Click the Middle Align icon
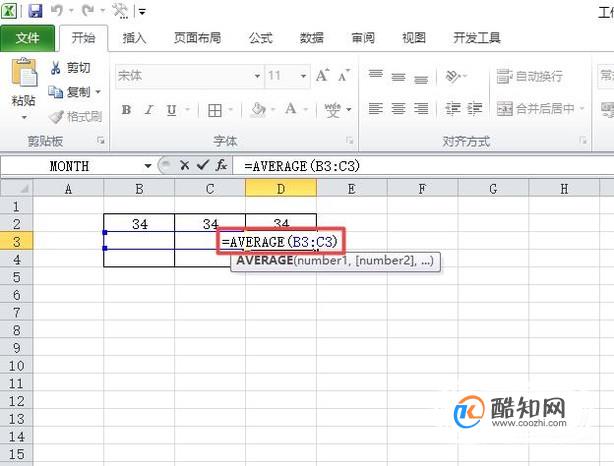This screenshot has width=614, height=466. coord(398,76)
